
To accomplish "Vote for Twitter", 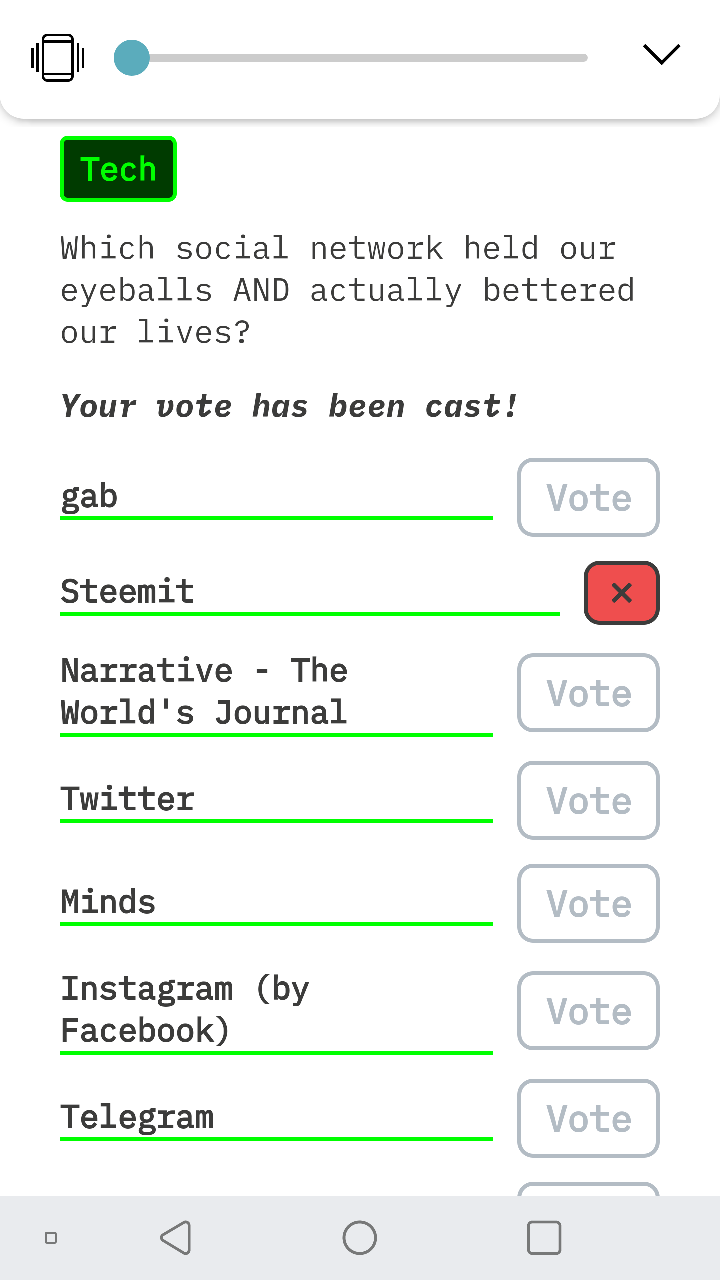I will click(x=588, y=801).
